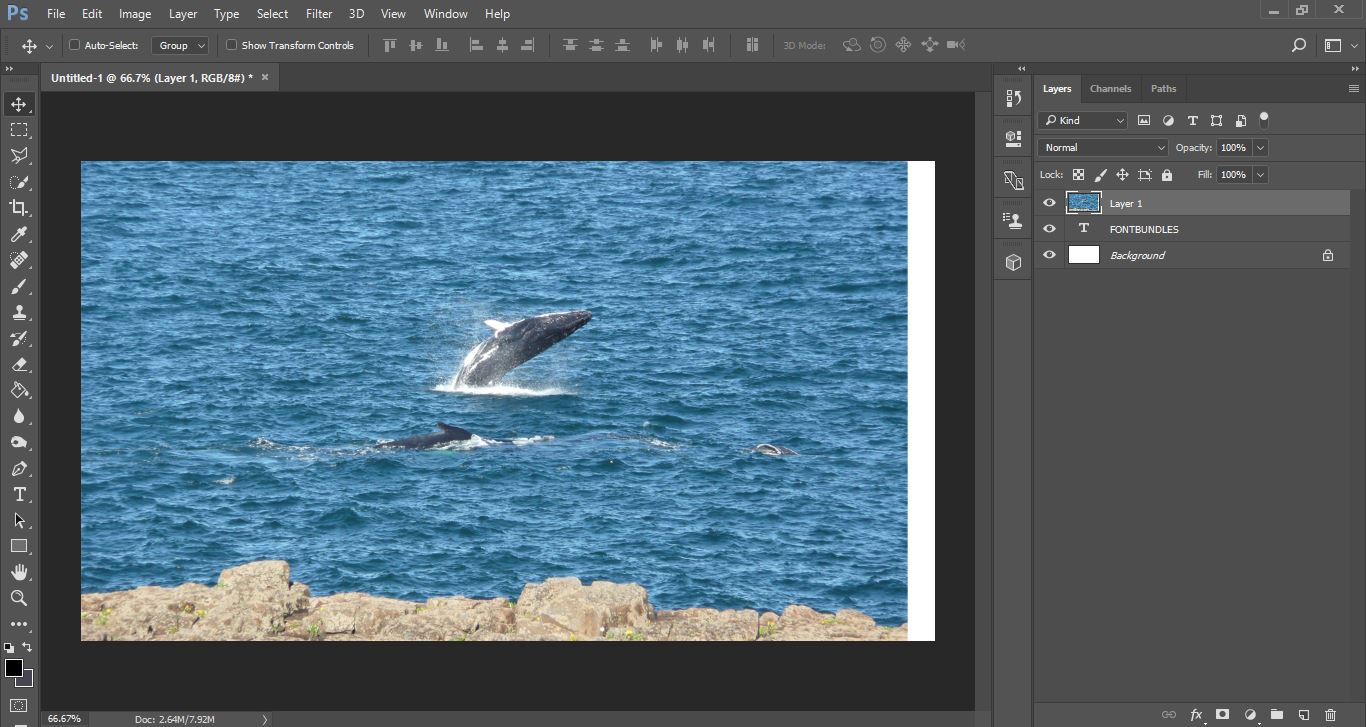Open the Normal blend mode dropdown
The image size is (1366, 727).
(x=1102, y=147)
